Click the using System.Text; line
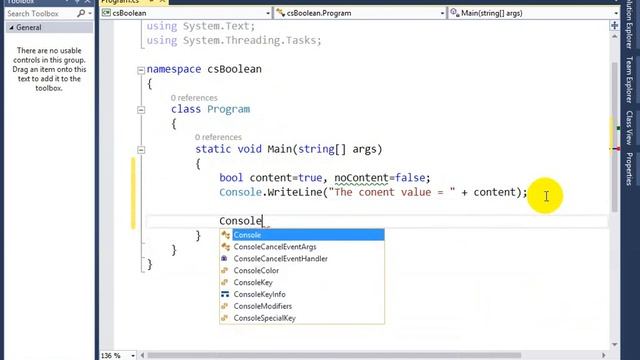640x360 pixels. [x=201, y=26]
